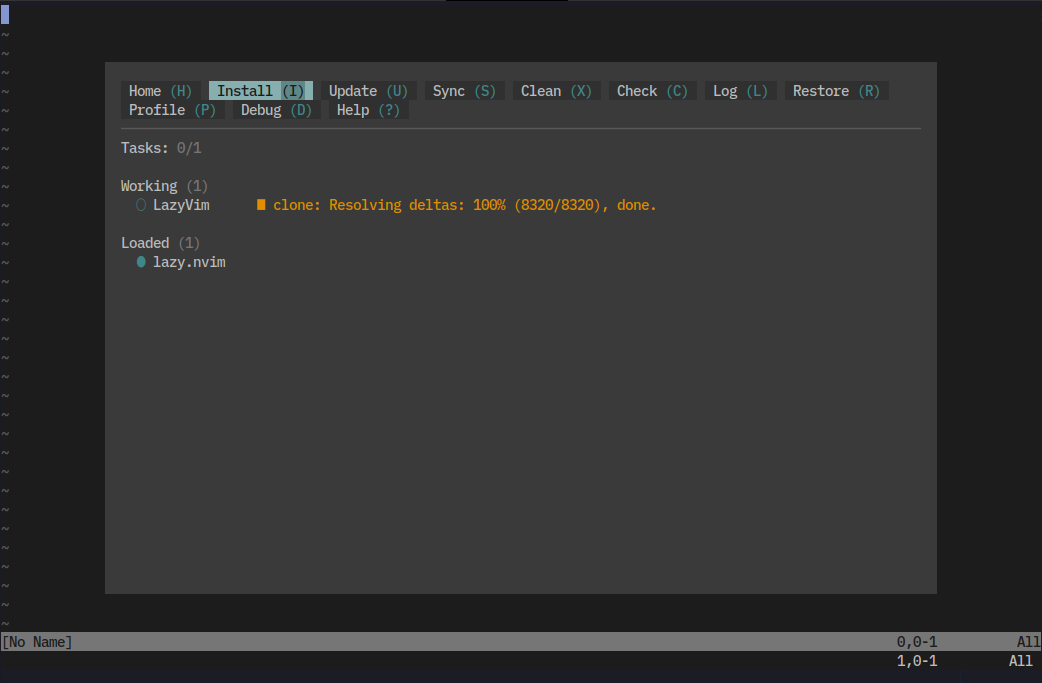1042x683 pixels.
Task: Click the filled dot icon beside lazy.nvim
Action: 141,262
